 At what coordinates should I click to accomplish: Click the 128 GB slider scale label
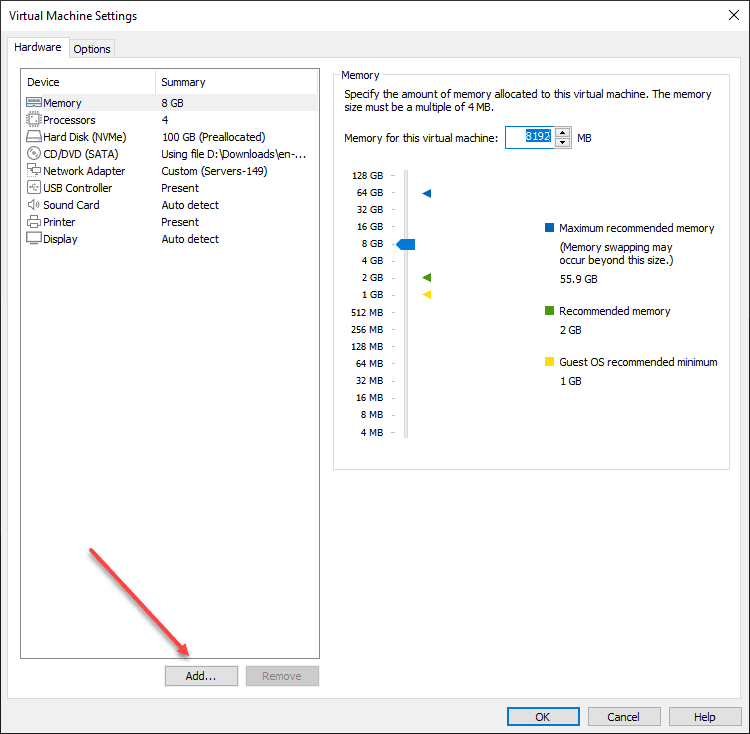click(x=367, y=175)
